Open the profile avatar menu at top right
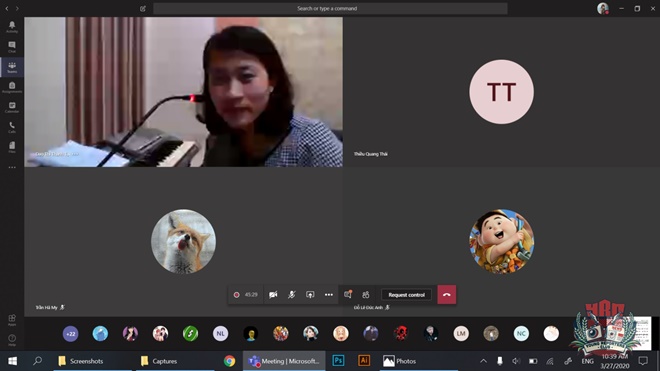 tap(603, 8)
